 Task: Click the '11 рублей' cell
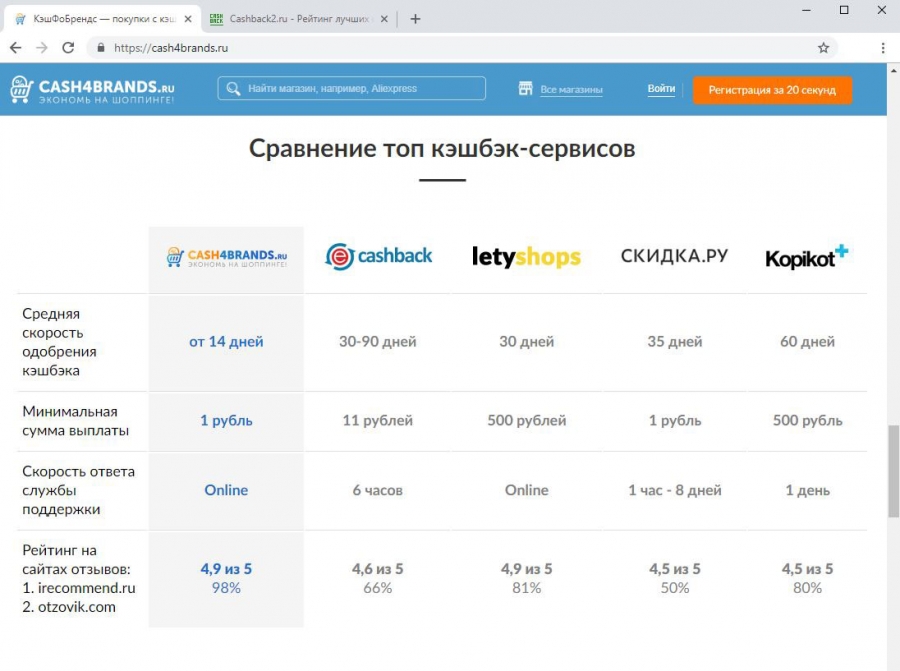(378, 420)
